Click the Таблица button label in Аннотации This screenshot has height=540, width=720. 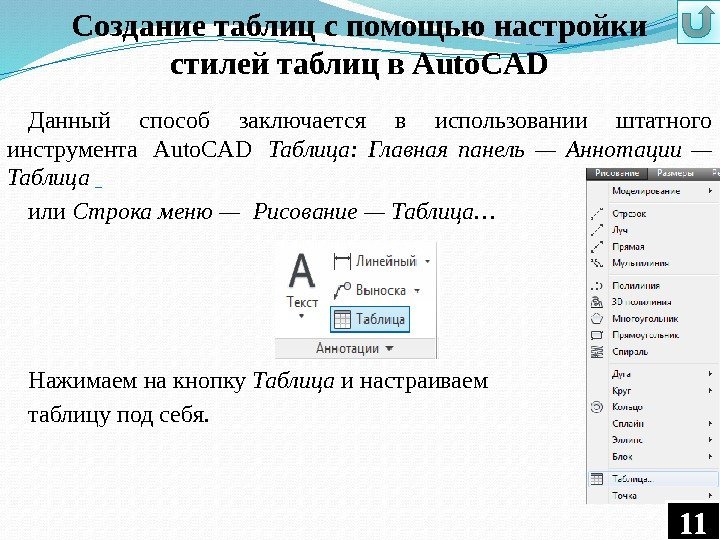tap(380, 319)
